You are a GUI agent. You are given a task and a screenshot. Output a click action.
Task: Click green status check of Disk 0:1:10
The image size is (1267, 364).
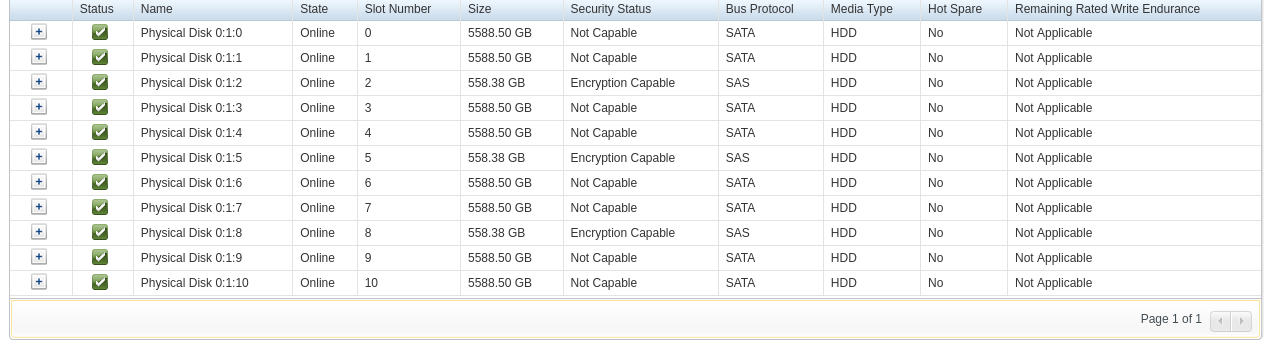pos(100,282)
